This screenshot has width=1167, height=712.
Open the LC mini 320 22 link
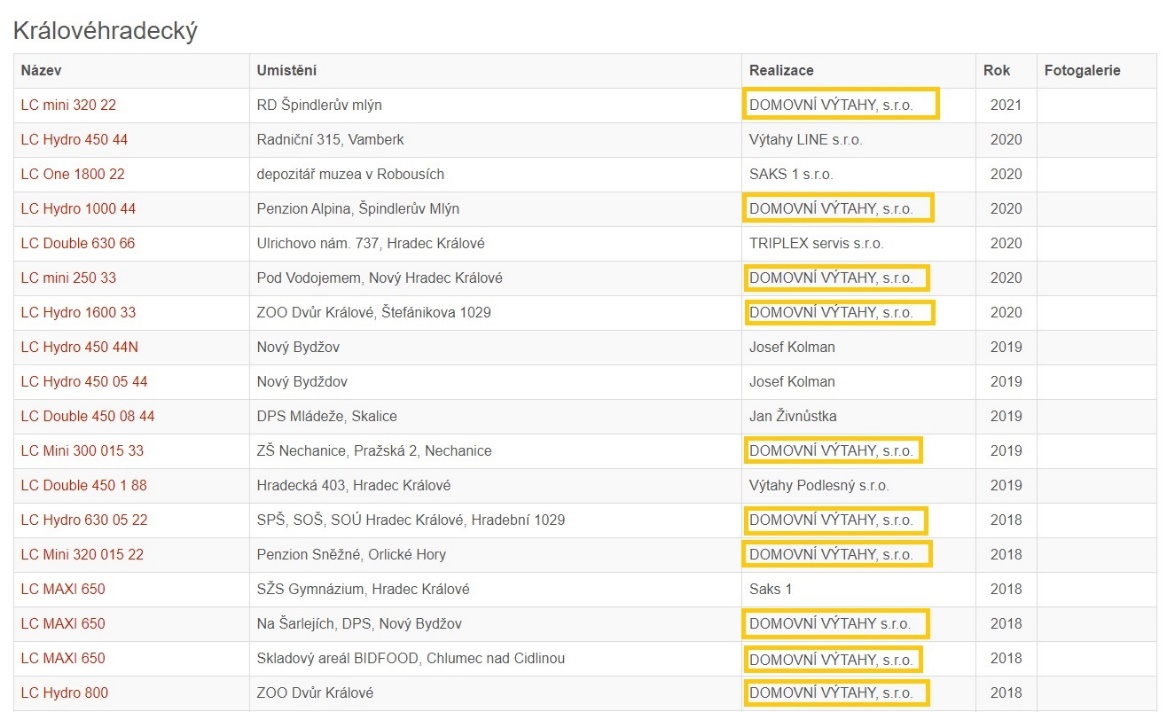point(68,105)
